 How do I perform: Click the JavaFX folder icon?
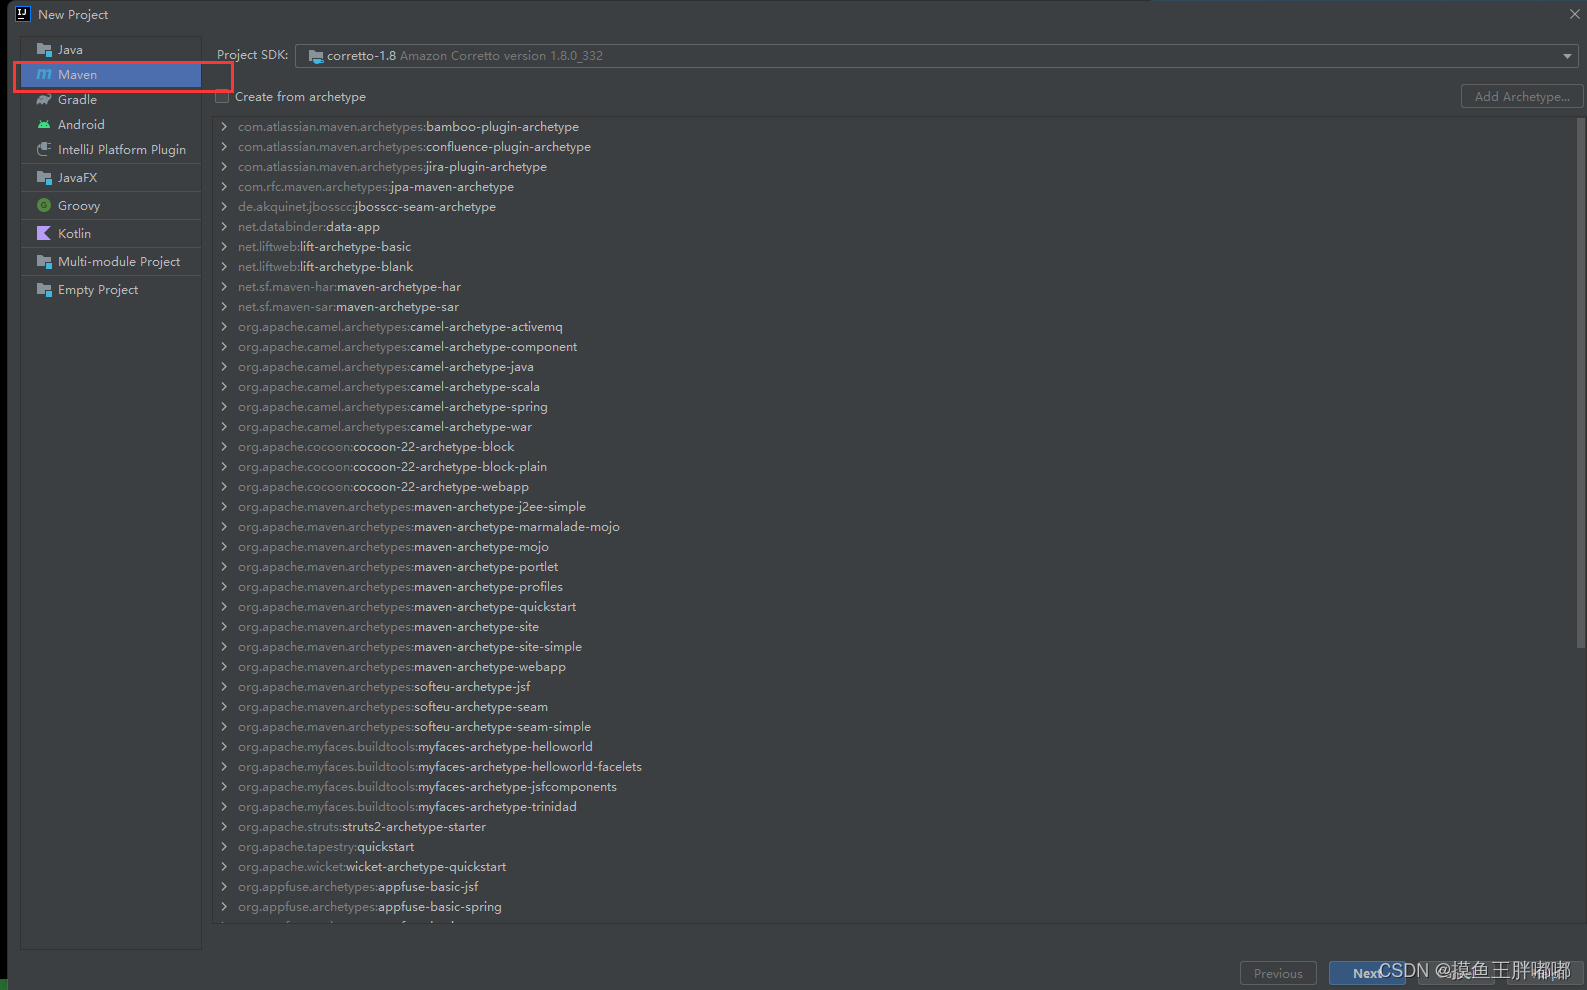click(44, 177)
